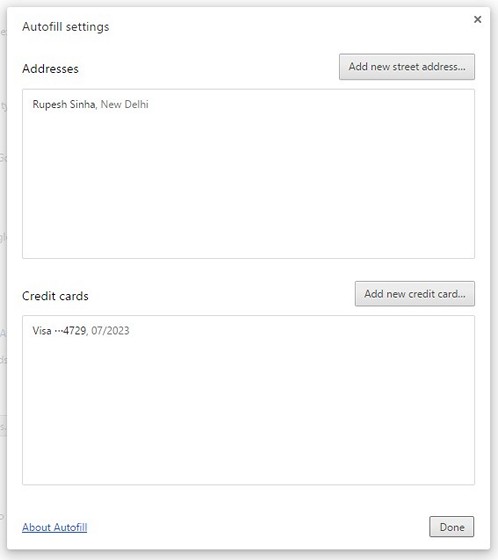
Task: Click dimmed page strip left of dialog
Action: (x=3, y=280)
